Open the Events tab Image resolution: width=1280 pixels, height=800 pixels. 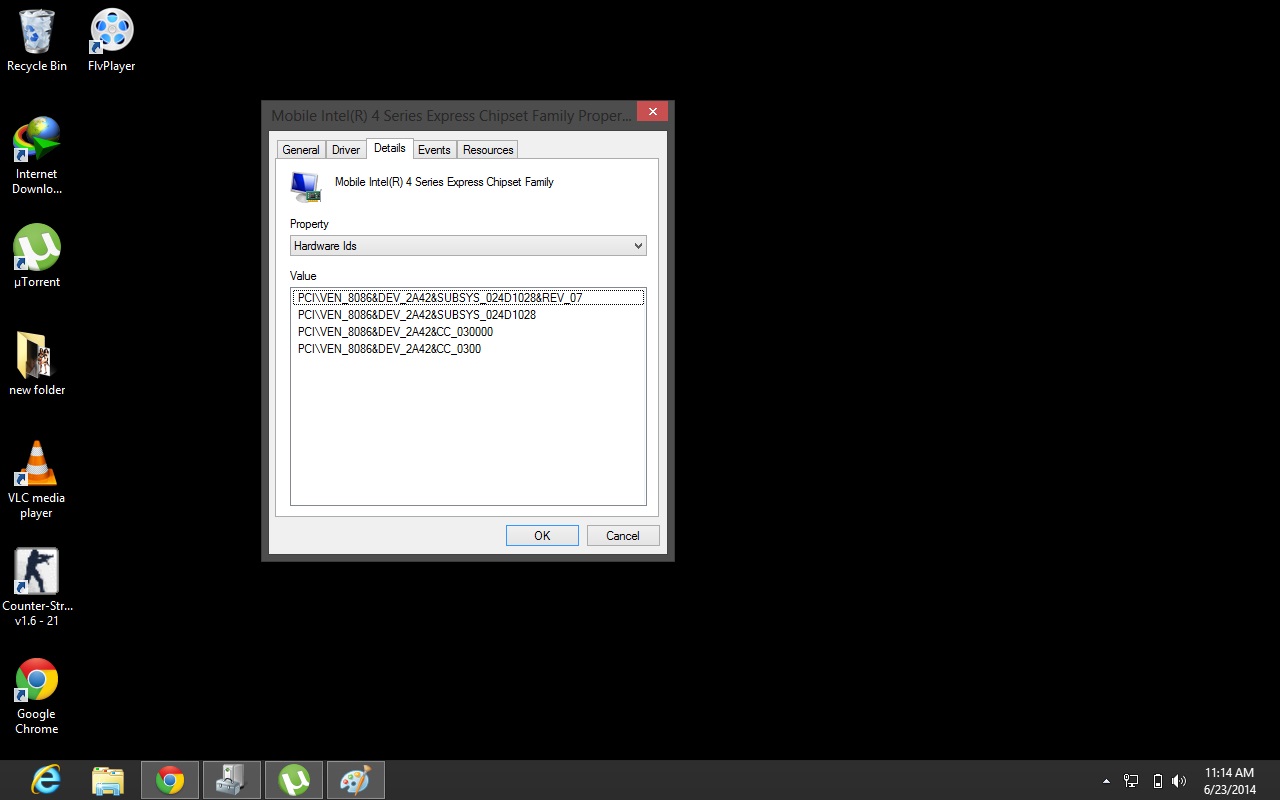434,150
